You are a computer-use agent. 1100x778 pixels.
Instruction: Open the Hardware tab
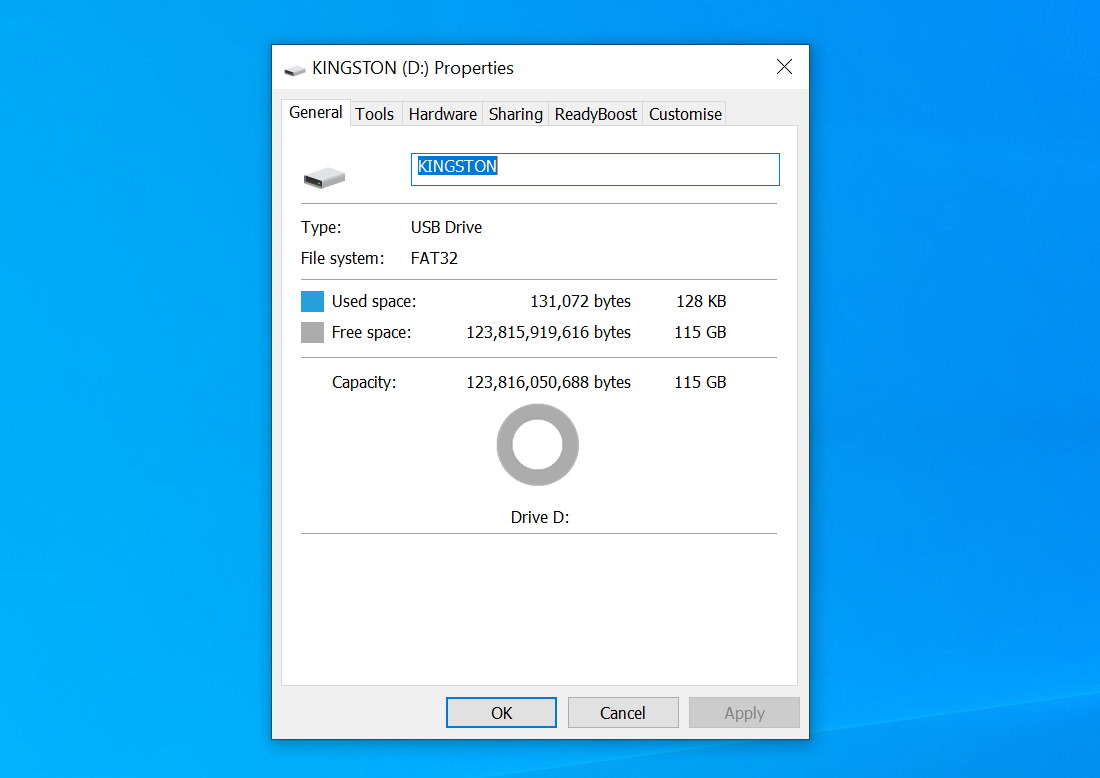[443, 114]
